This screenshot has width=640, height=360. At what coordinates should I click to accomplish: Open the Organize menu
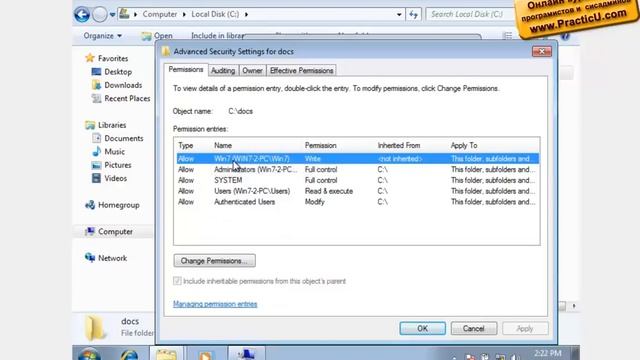[x=102, y=36]
